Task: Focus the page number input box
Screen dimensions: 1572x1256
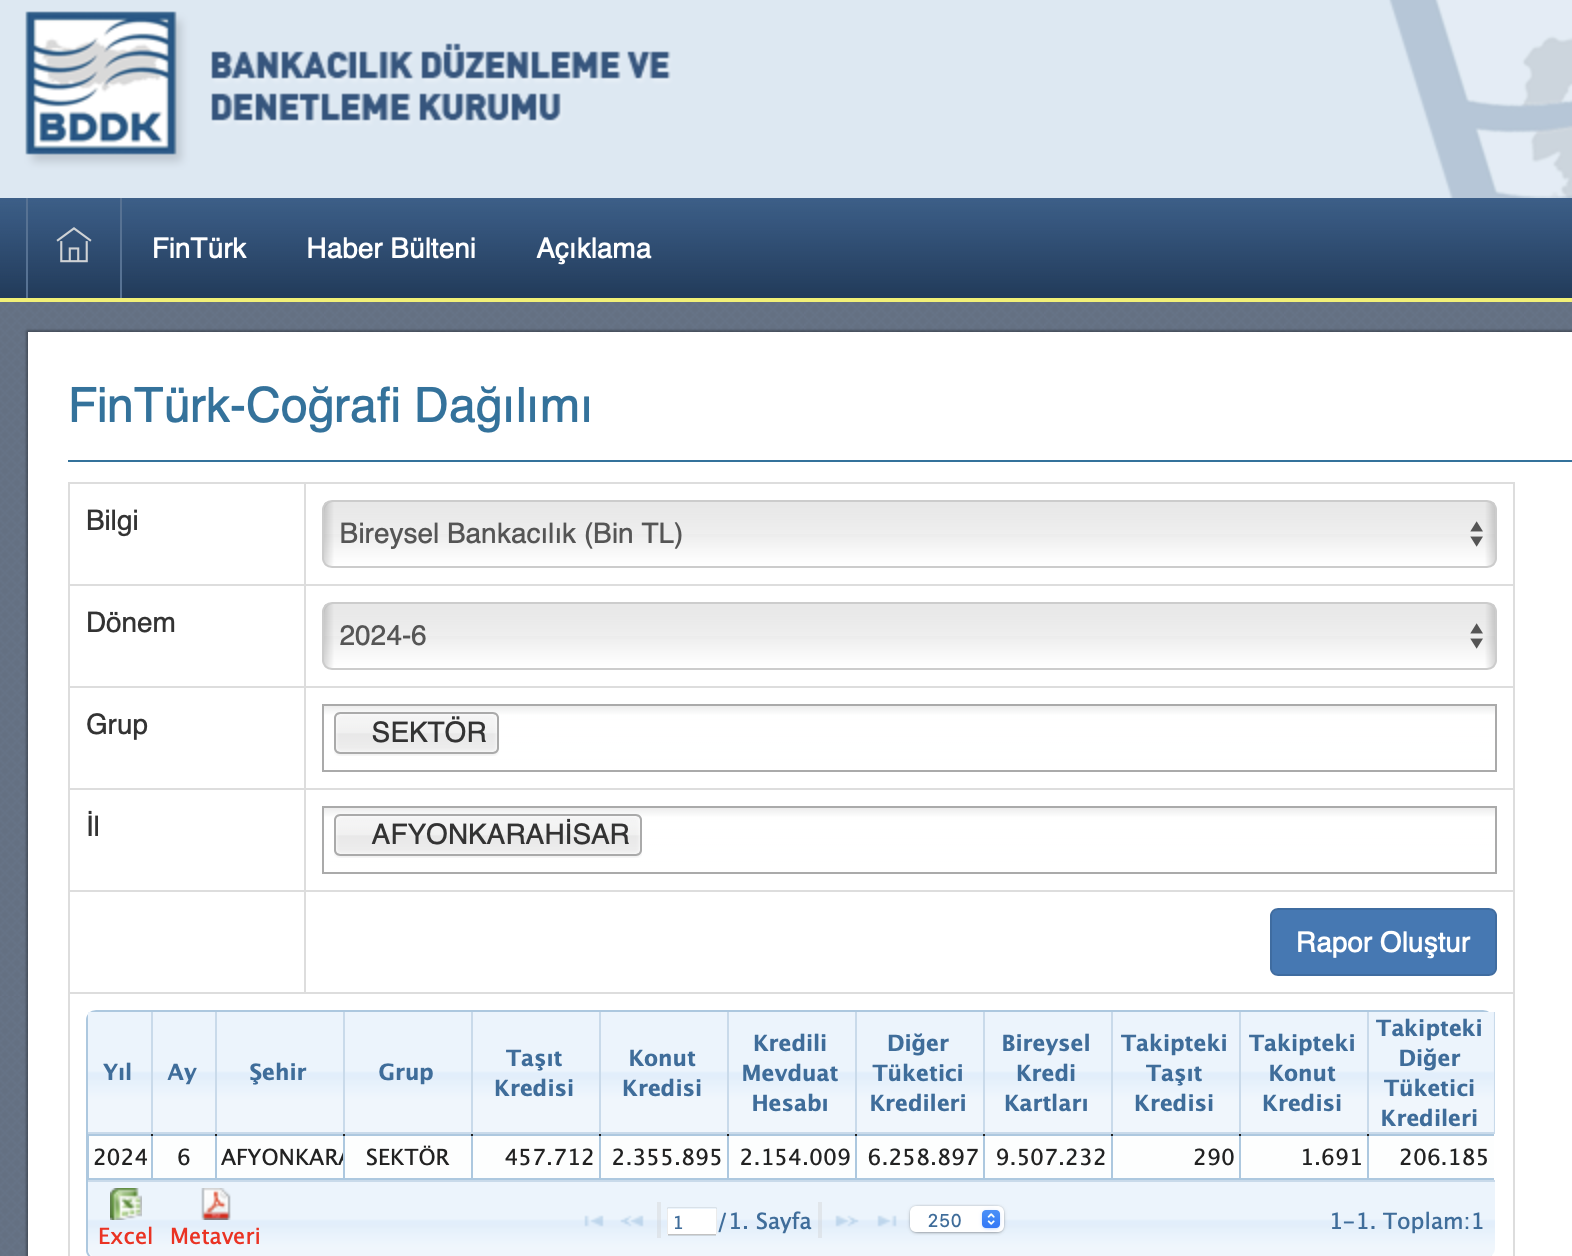Action: 692,1221
